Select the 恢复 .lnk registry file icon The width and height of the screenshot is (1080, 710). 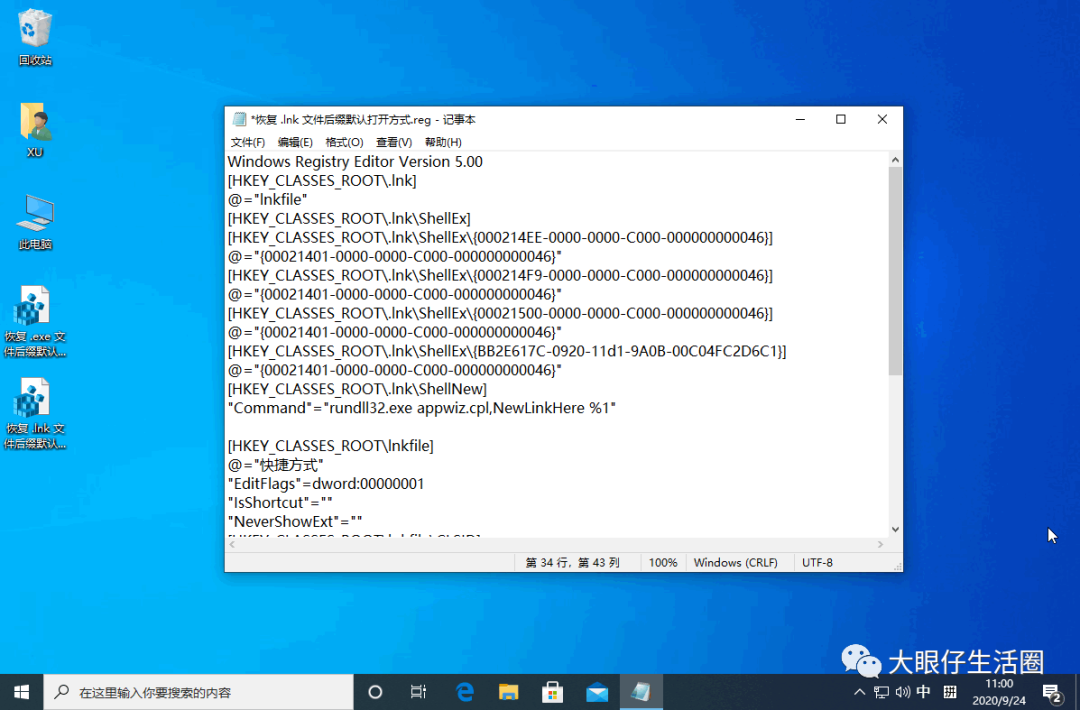(34, 413)
